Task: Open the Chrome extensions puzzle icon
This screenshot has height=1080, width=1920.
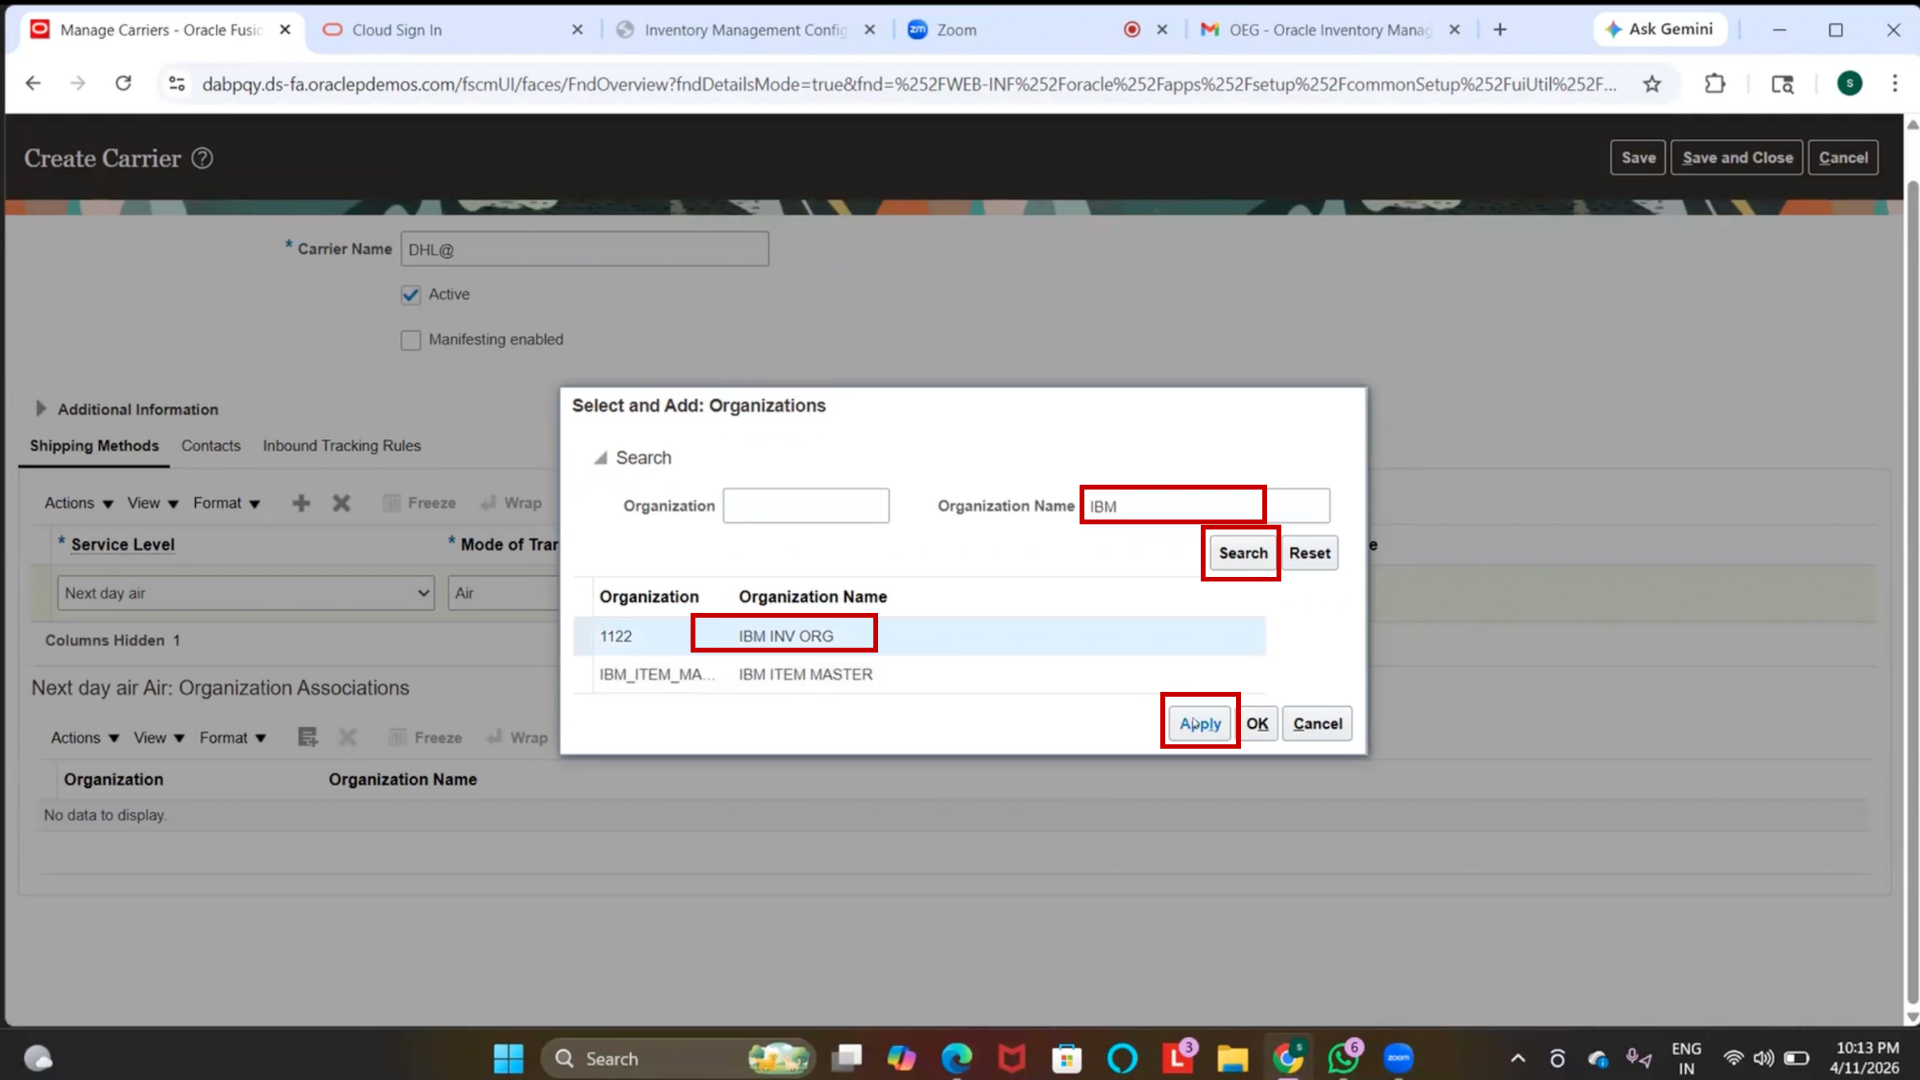Action: [1715, 84]
